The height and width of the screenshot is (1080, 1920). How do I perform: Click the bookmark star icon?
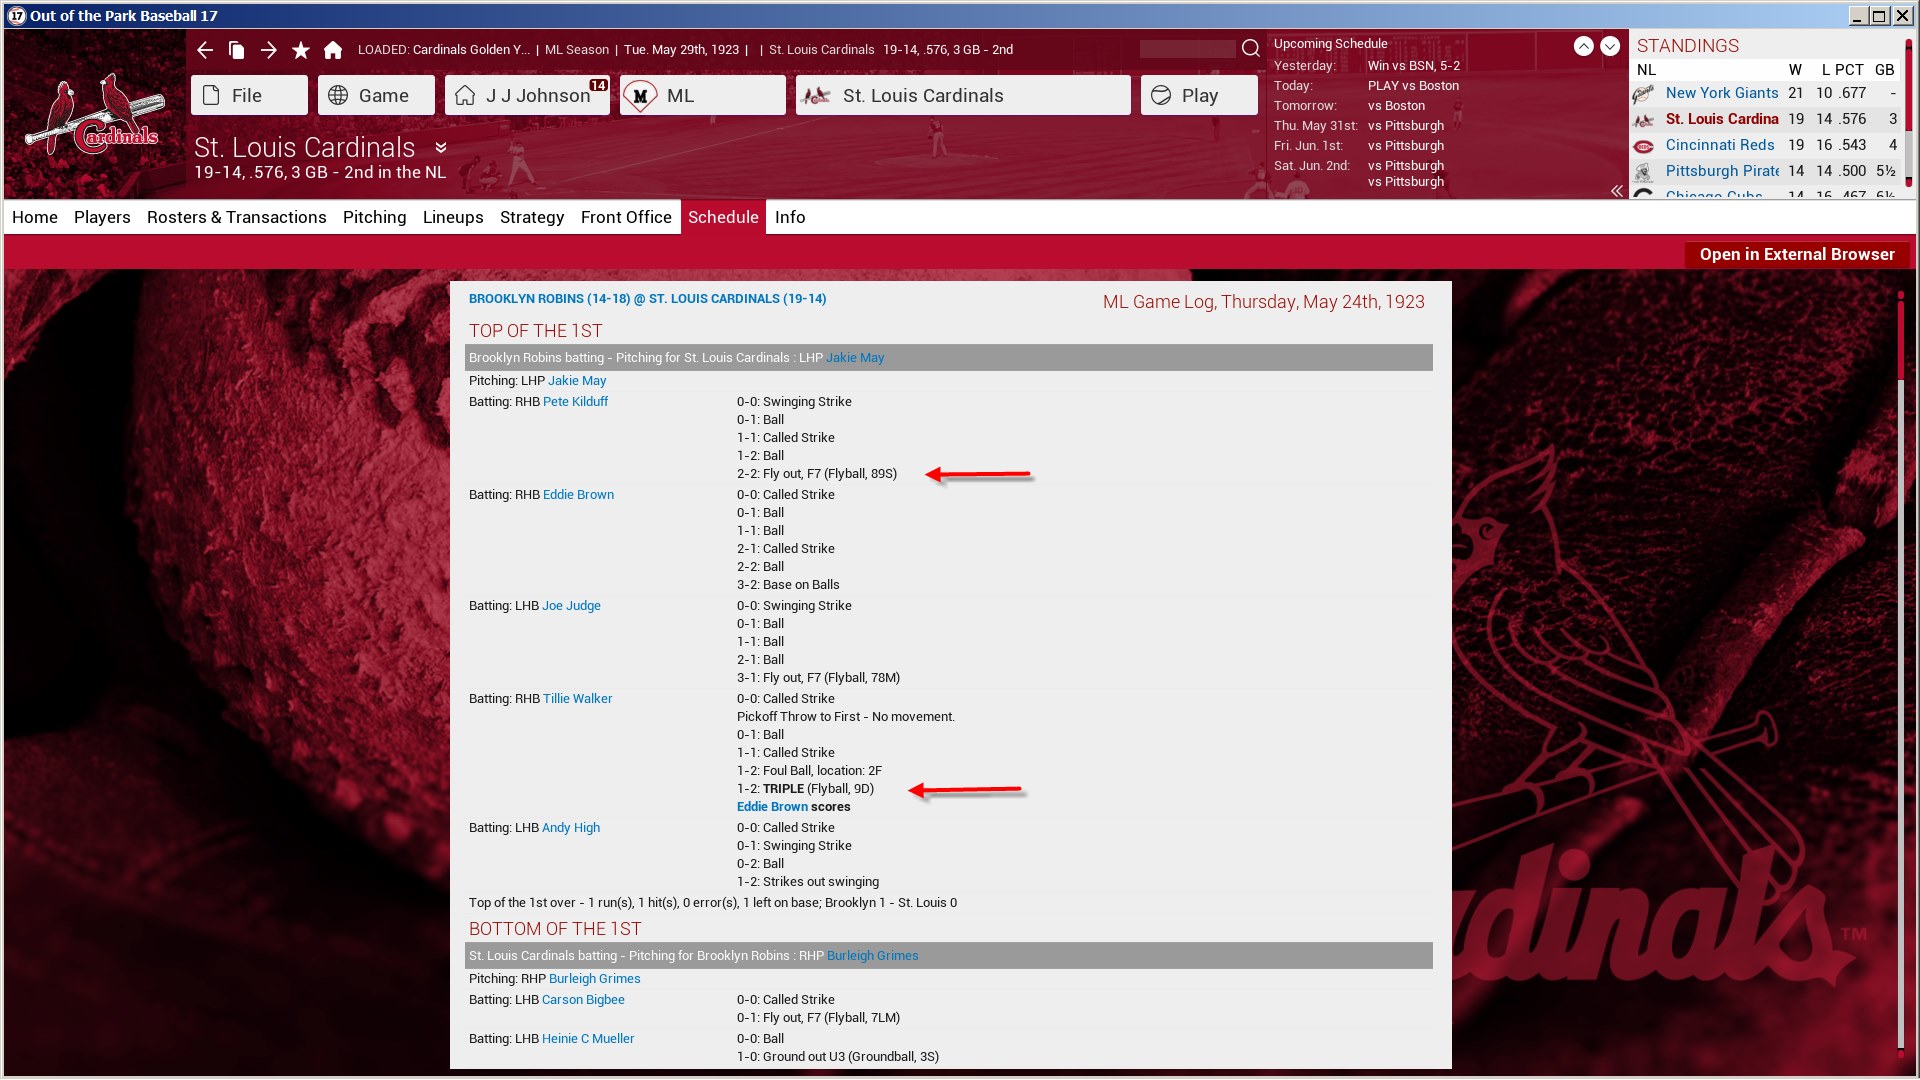300,50
